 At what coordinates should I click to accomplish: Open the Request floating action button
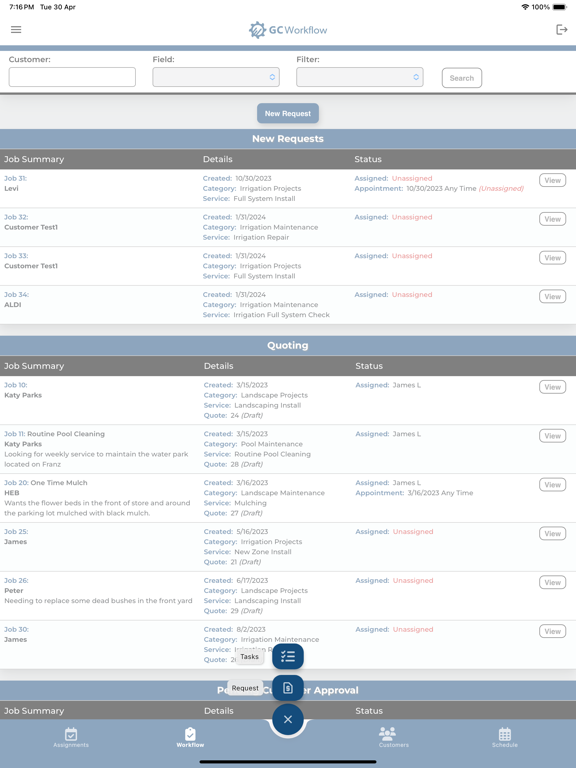[x=288, y=688]
